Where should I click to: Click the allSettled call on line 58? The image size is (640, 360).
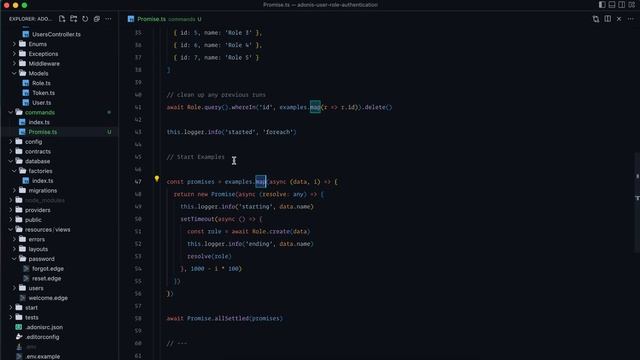231,318
